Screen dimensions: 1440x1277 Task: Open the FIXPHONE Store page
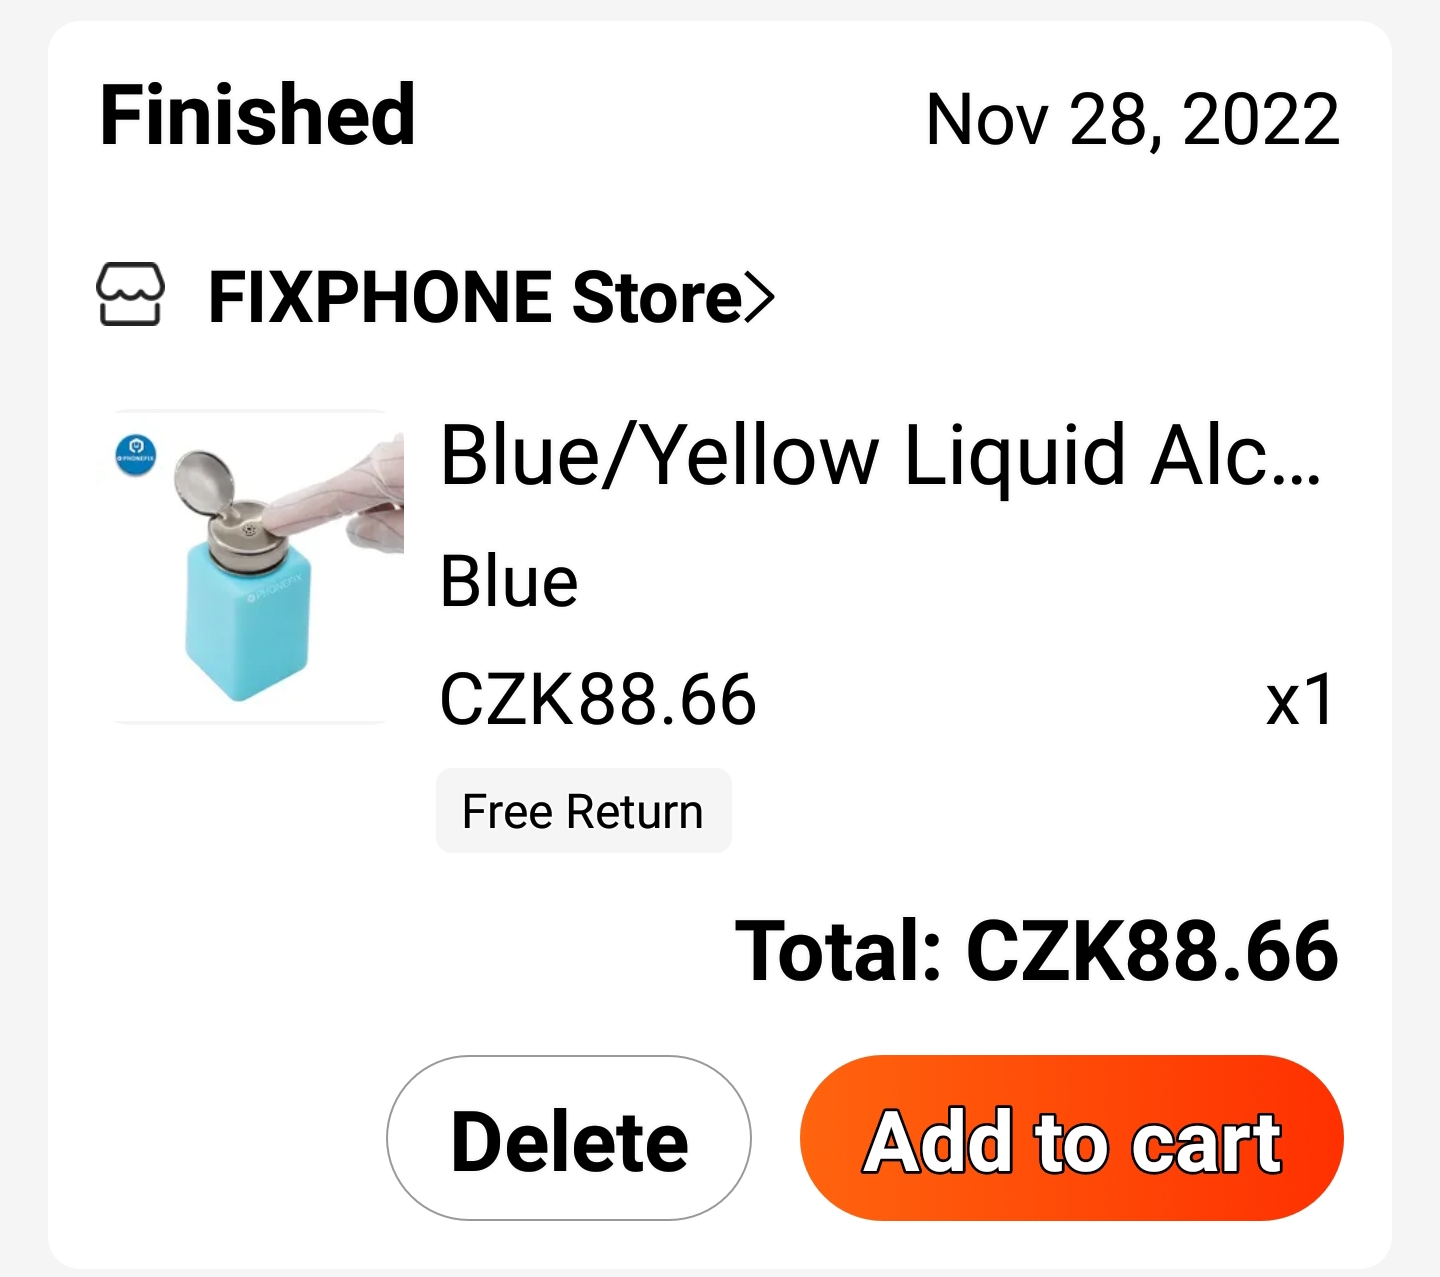[475, 298]
